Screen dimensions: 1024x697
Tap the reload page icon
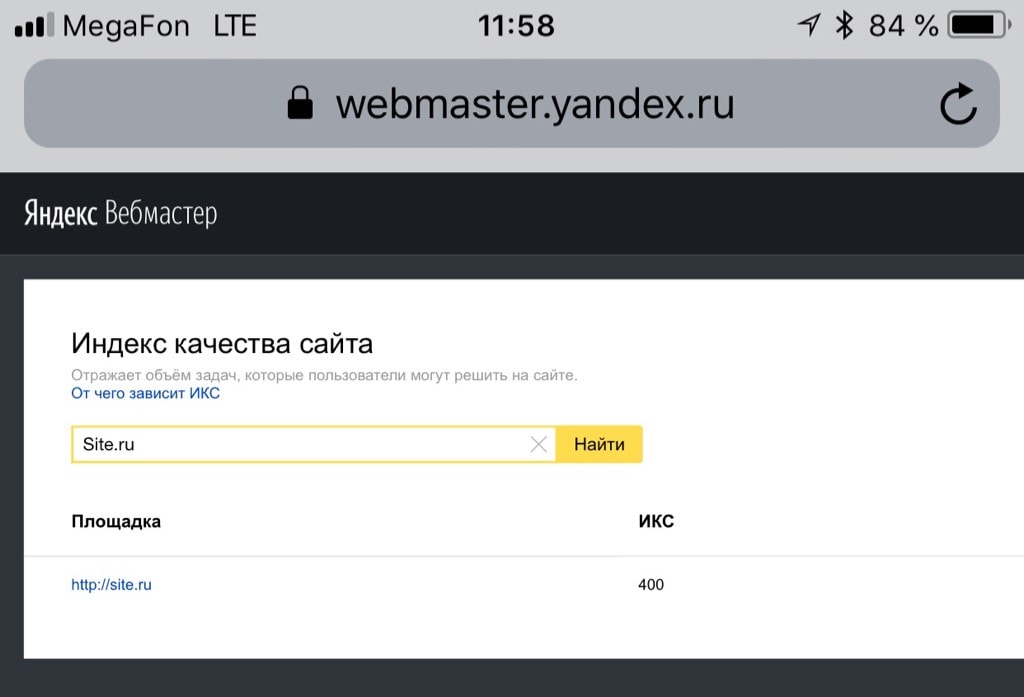(x=958, y=104)
